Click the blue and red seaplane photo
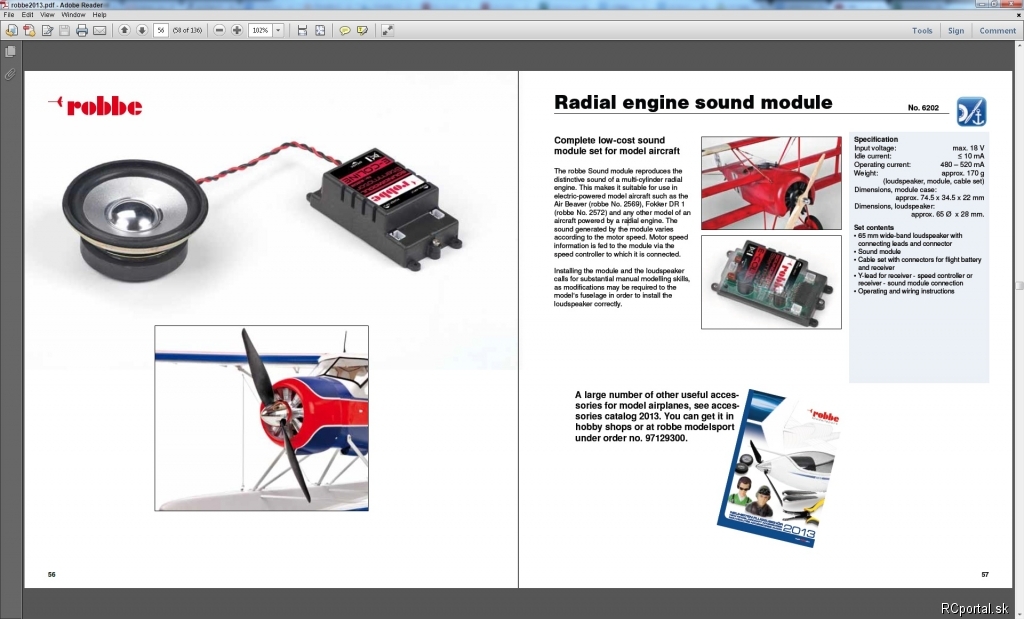Screen dimensions: 1024x619 coord(261,418)
